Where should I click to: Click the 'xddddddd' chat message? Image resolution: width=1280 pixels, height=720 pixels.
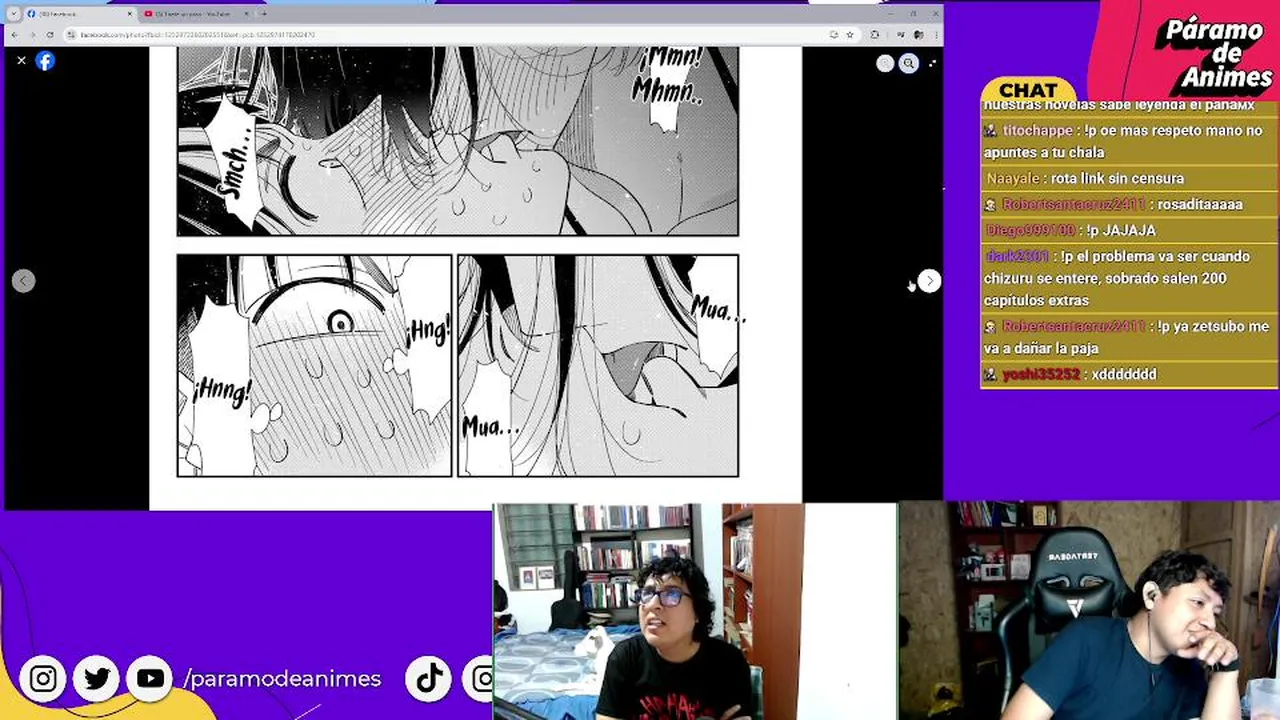(x=1124, y=374)
